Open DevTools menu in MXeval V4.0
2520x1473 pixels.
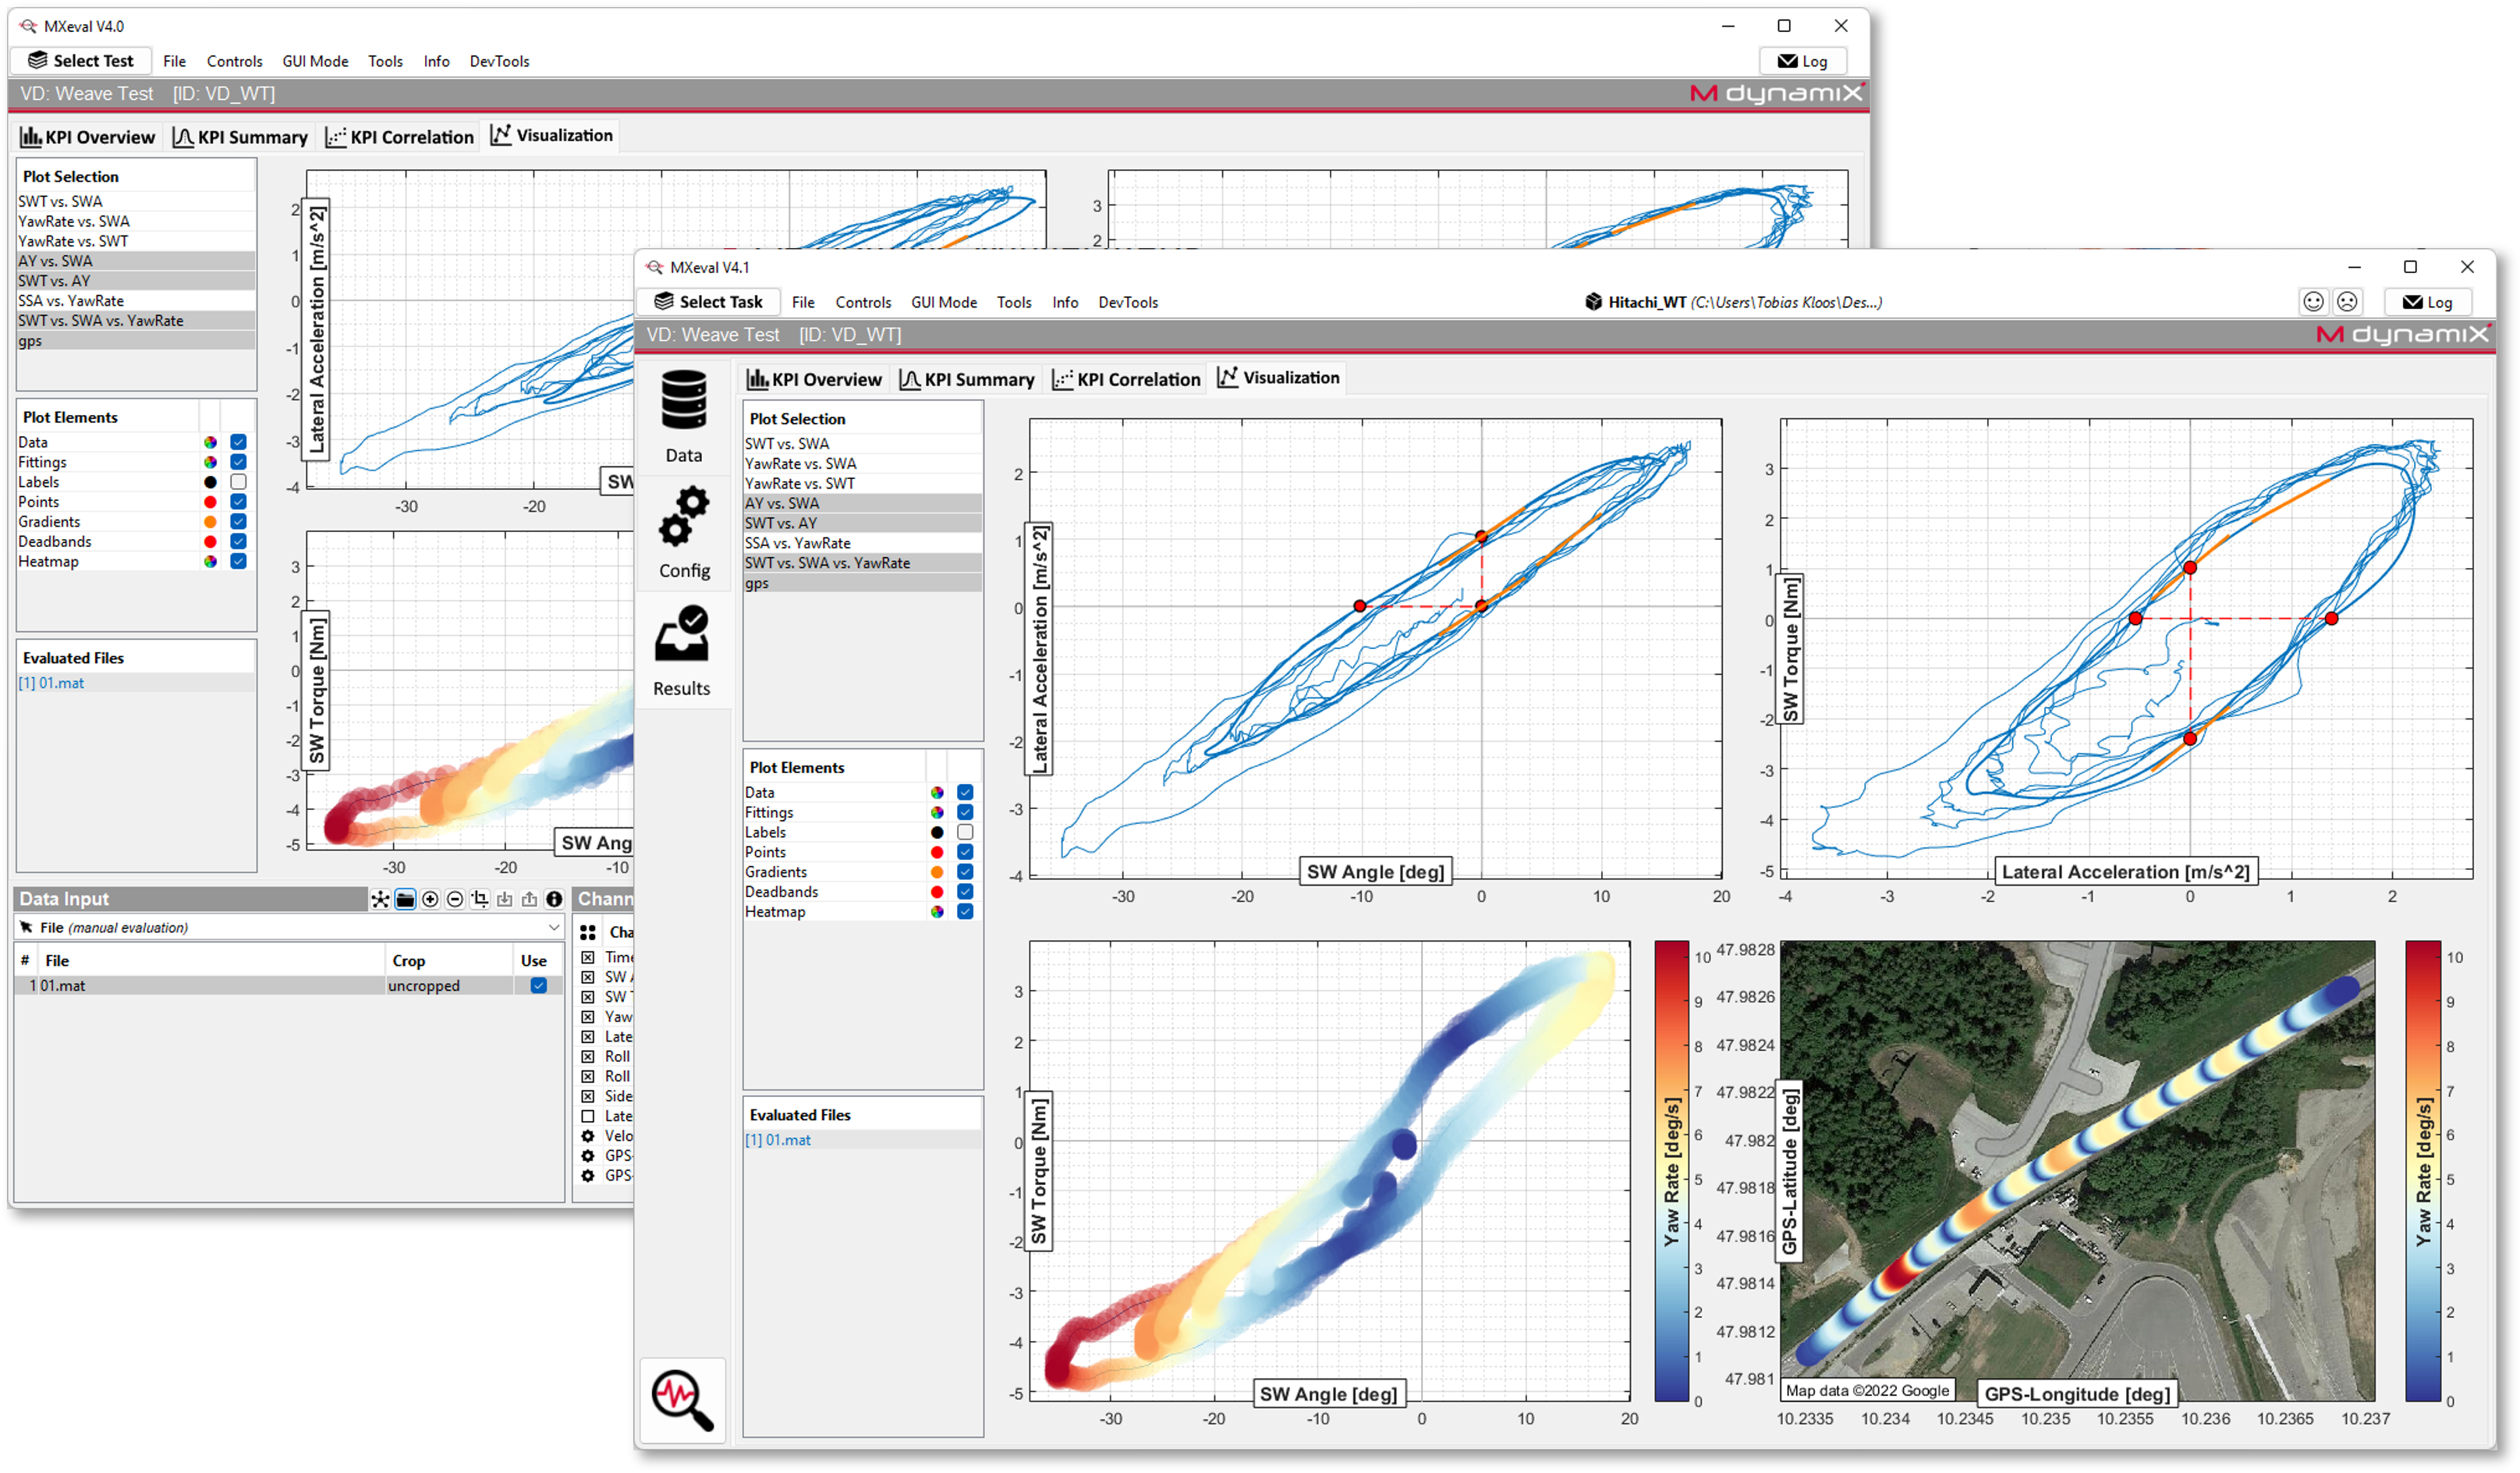(x=499, y=61)
